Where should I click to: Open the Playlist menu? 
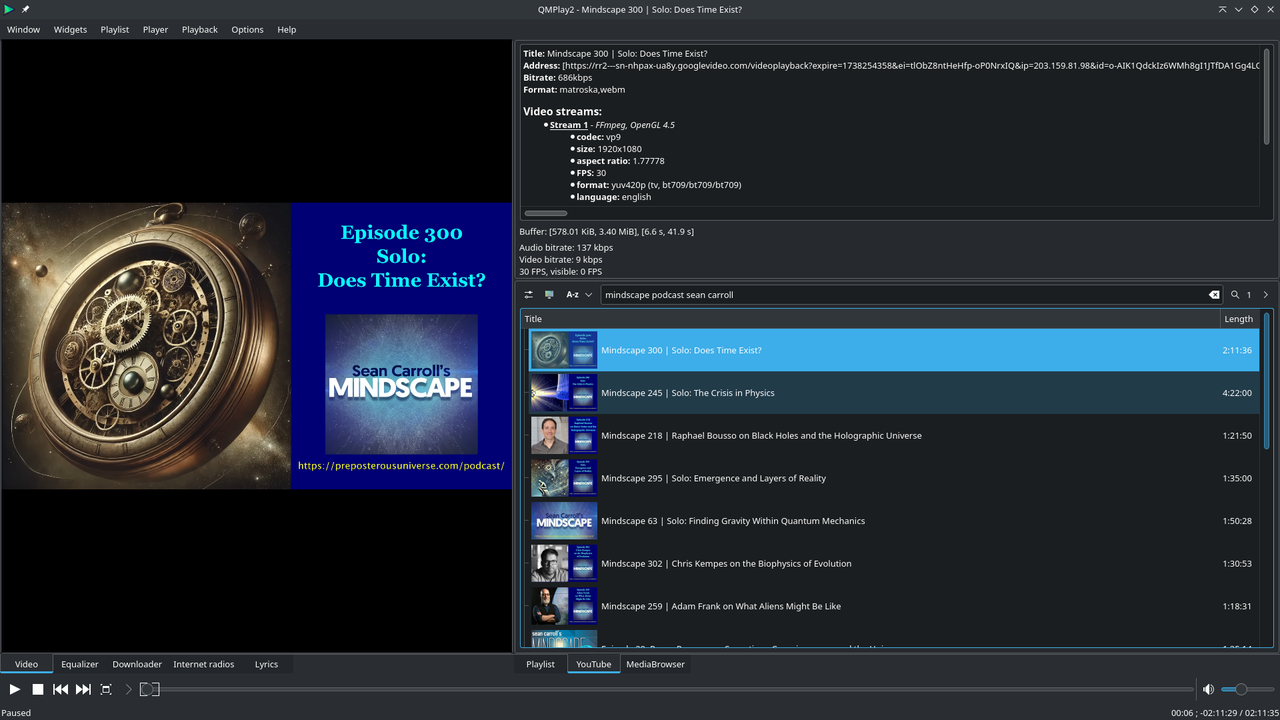point(115,29)
